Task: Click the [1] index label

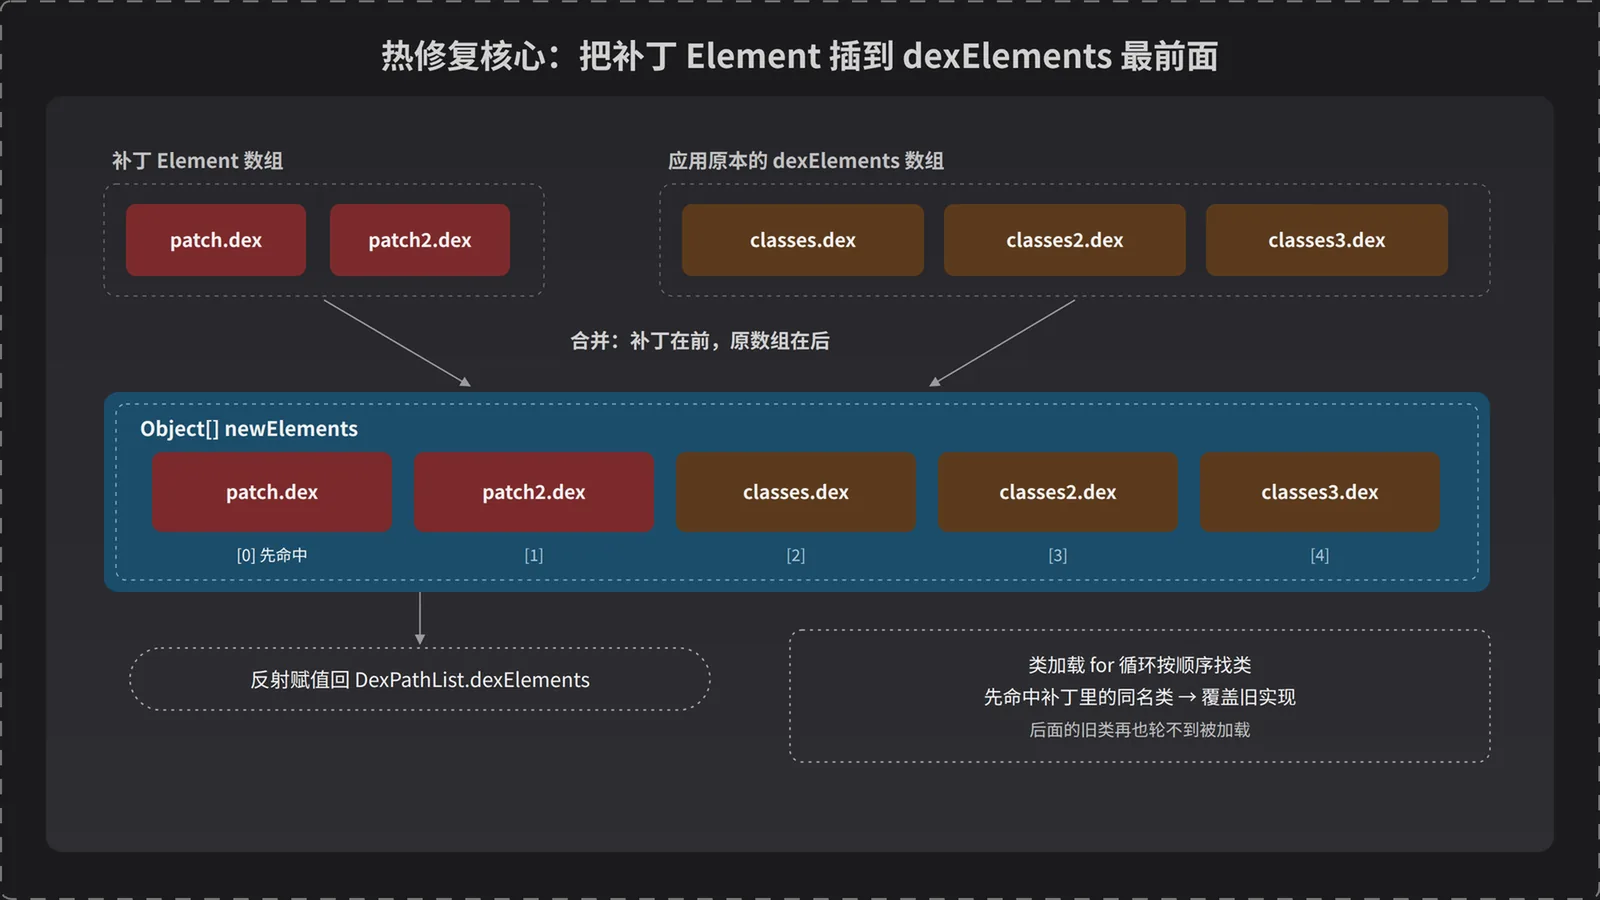Action: [x=534, y=555]
